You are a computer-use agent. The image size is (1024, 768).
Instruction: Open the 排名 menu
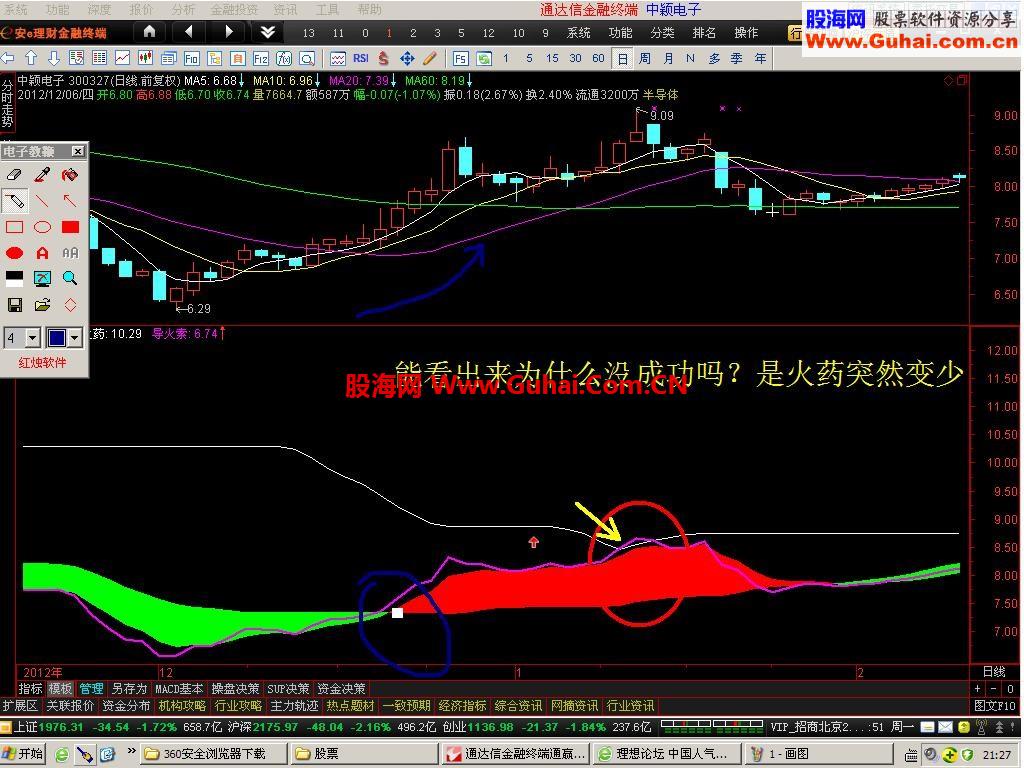705,33
